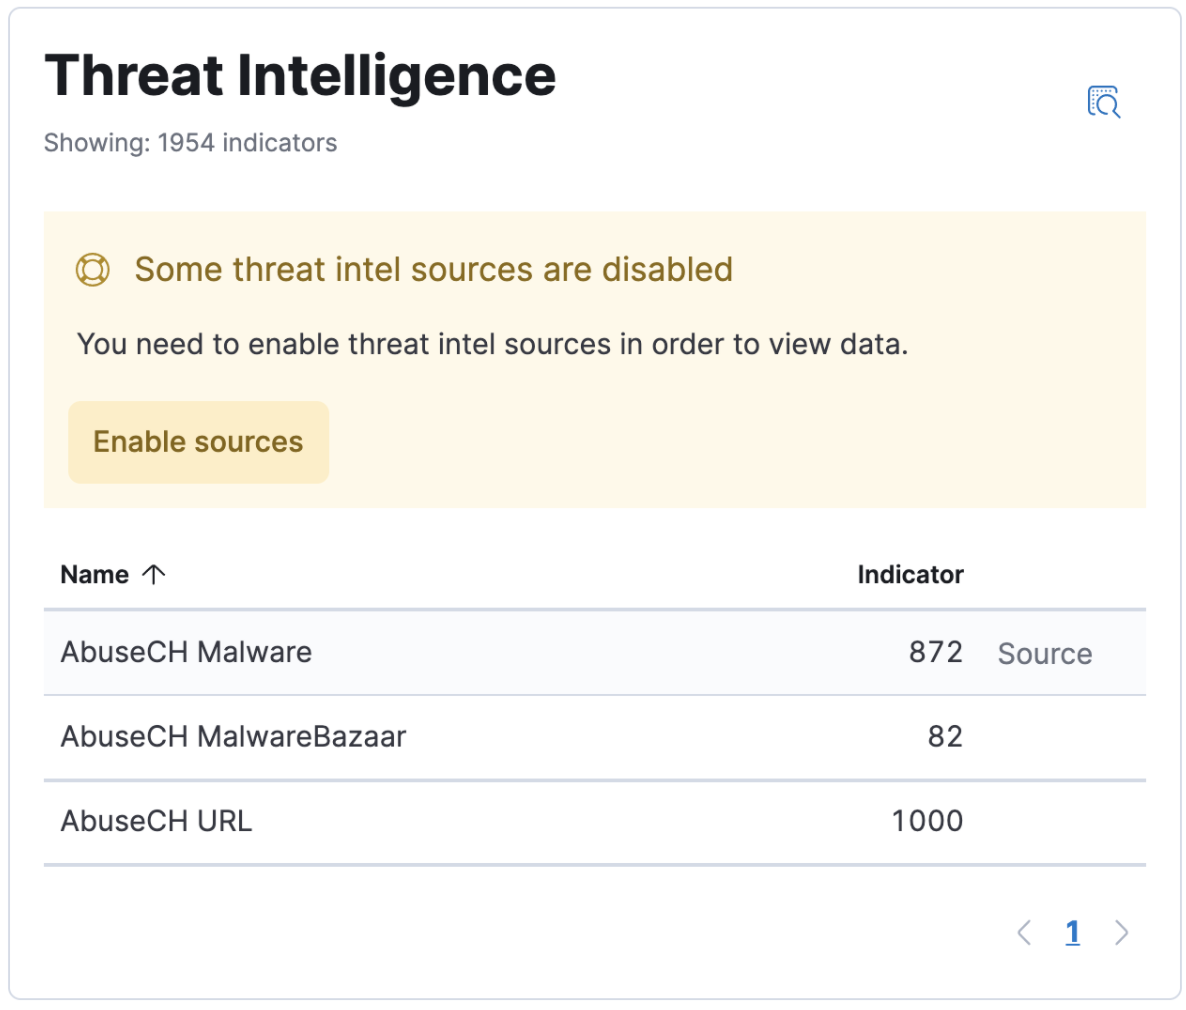Click the 872 indicator count
Screen dimensions: 1186x1010
coord(935,652)
